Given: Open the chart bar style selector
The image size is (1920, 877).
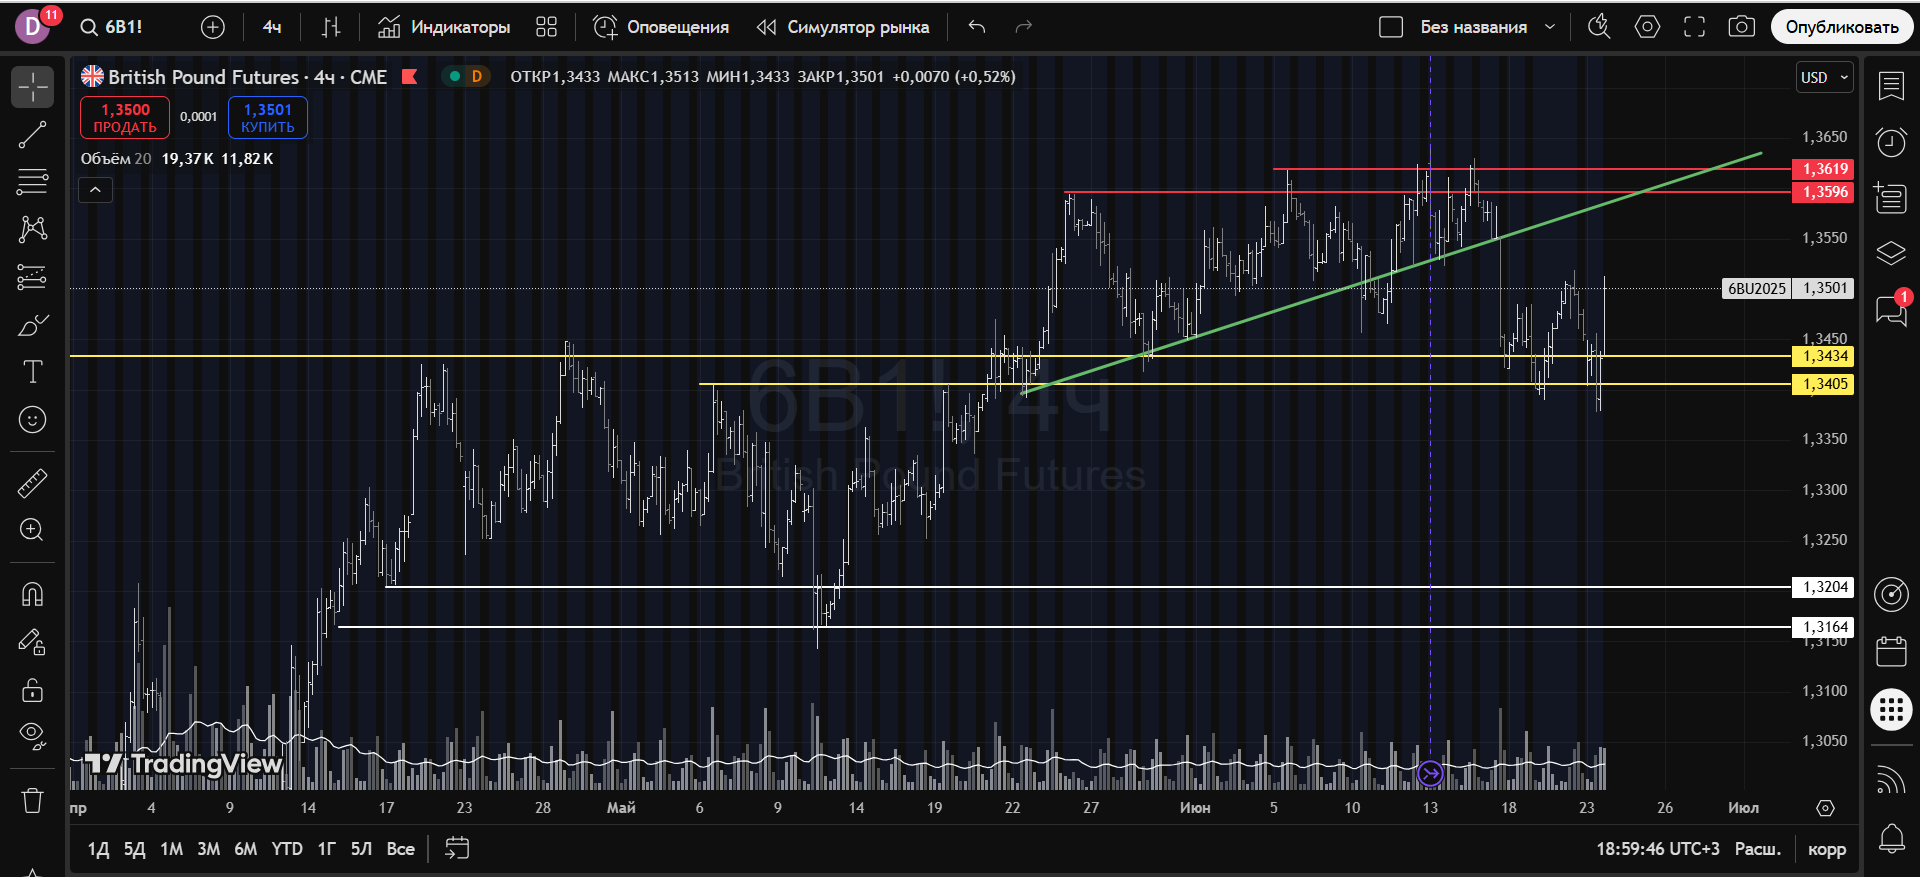Looking at the screenshot, I should click(331, 27).
